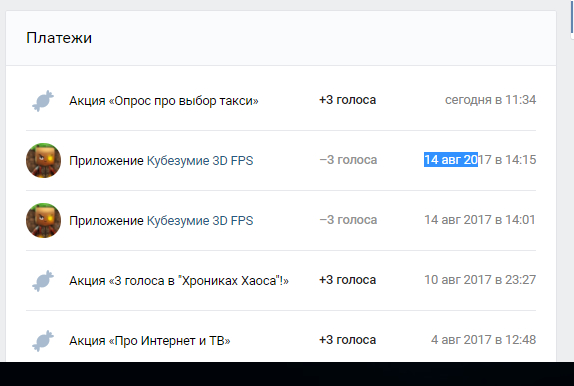574x386 pixels.
Task: Click the word Приложение in the 14:01 row
Action: point(106,221)
